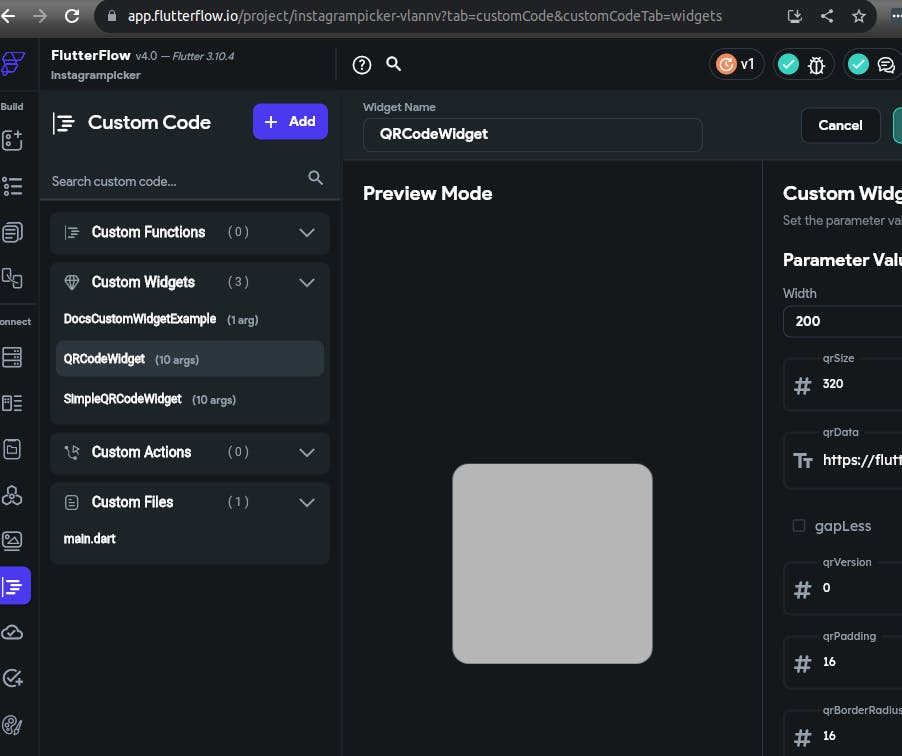Click the bug debug icon
Screen dimensions: 902x756
pos(816,65)
